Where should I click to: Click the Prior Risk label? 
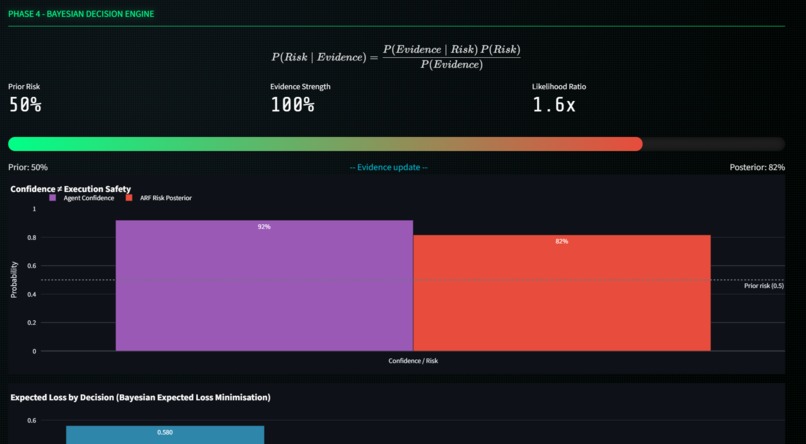(24, 87)
